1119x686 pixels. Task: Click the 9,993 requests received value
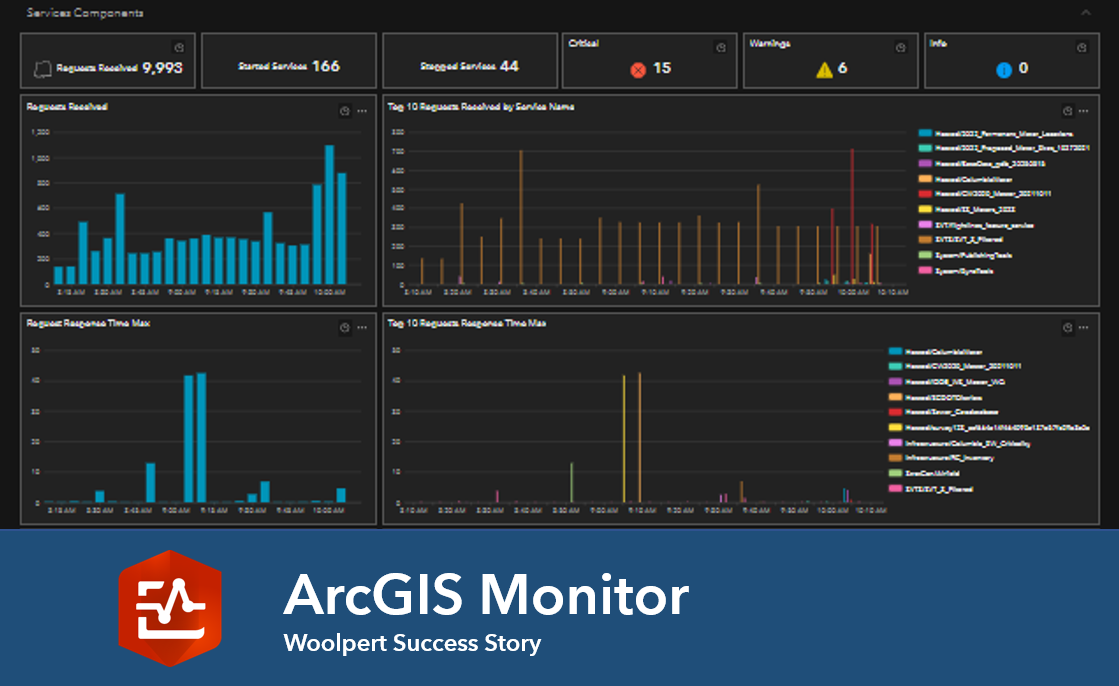coord(163,68)
